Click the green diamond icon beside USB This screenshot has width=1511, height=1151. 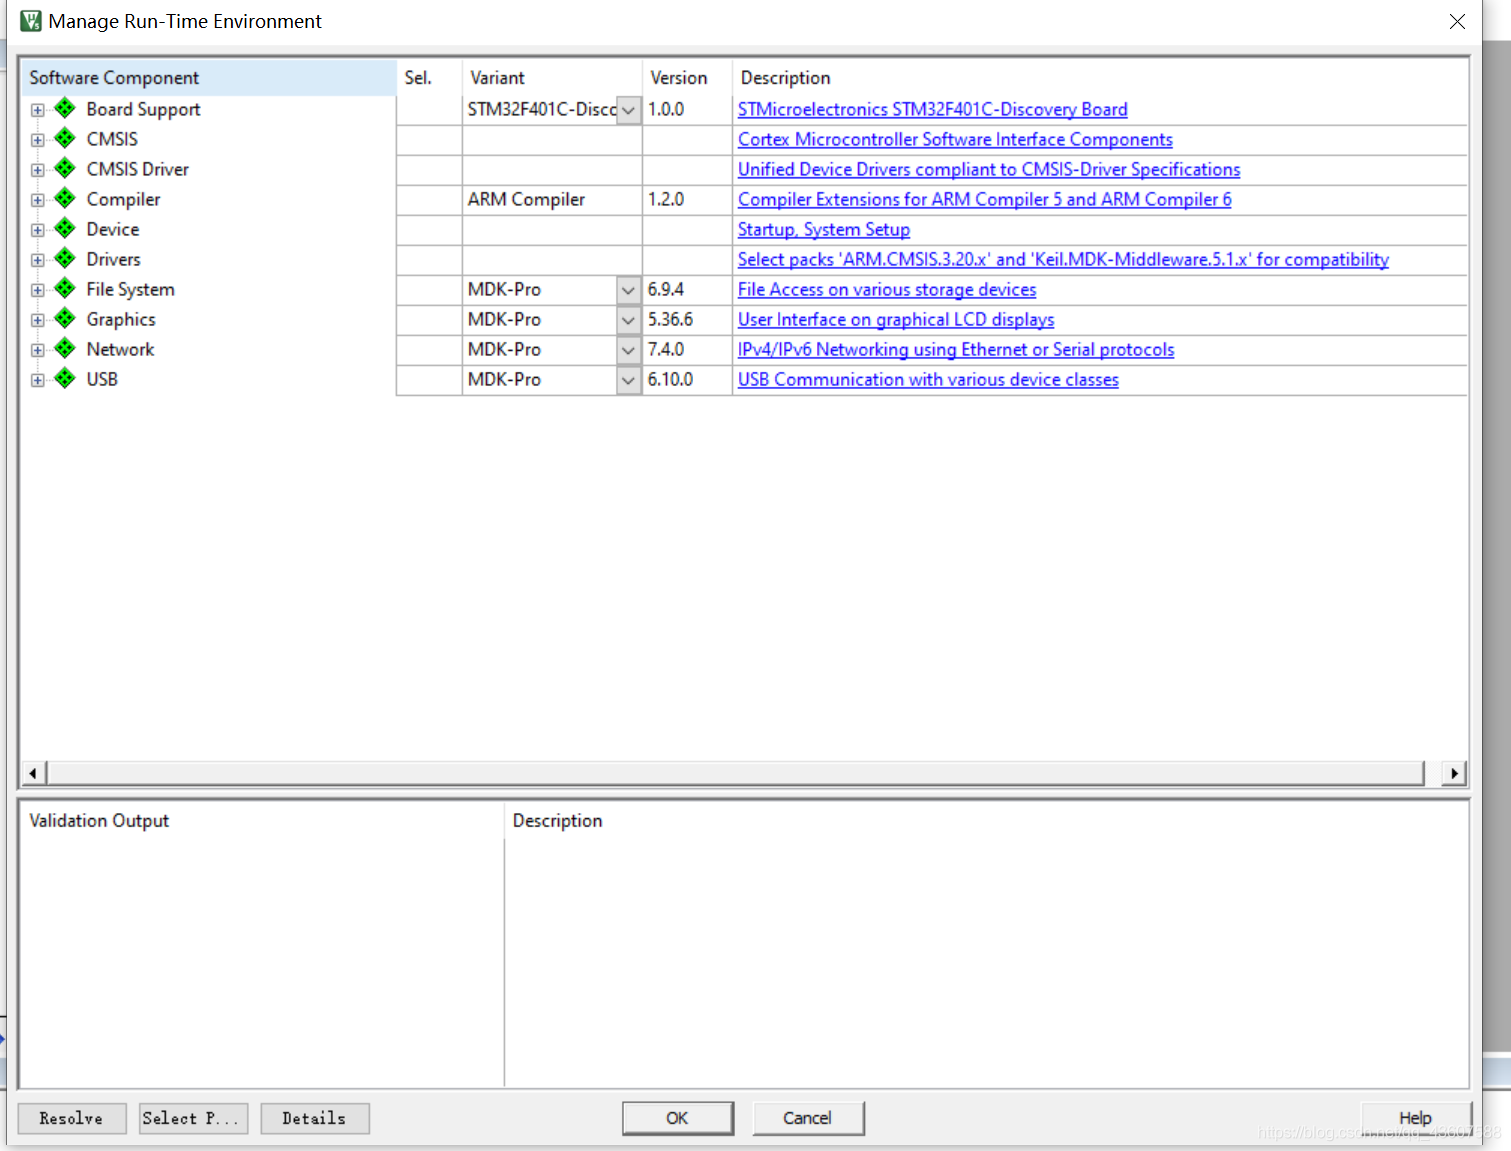65,378
